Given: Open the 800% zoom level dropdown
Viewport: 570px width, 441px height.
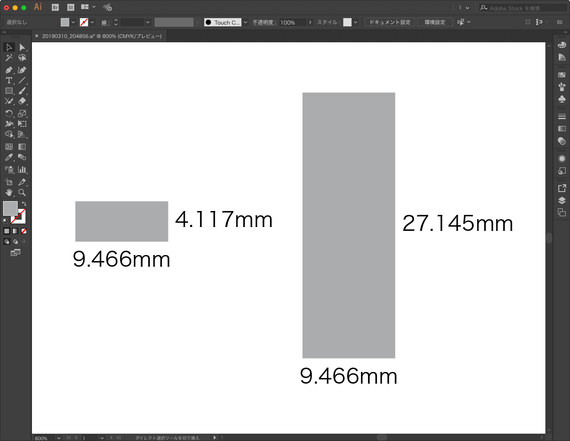Looking at the screenshot, I should pyautogui.click(x=59, y=438).
